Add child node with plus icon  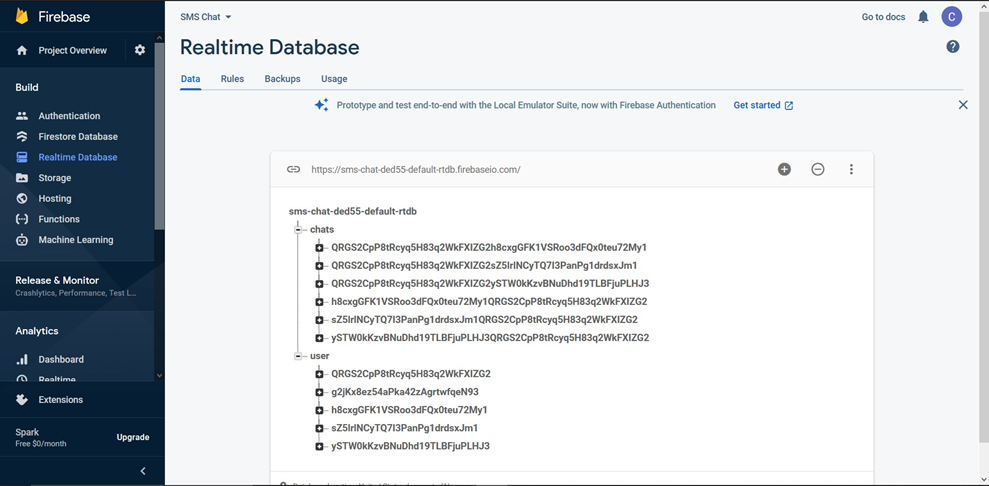tap(784, 170)
